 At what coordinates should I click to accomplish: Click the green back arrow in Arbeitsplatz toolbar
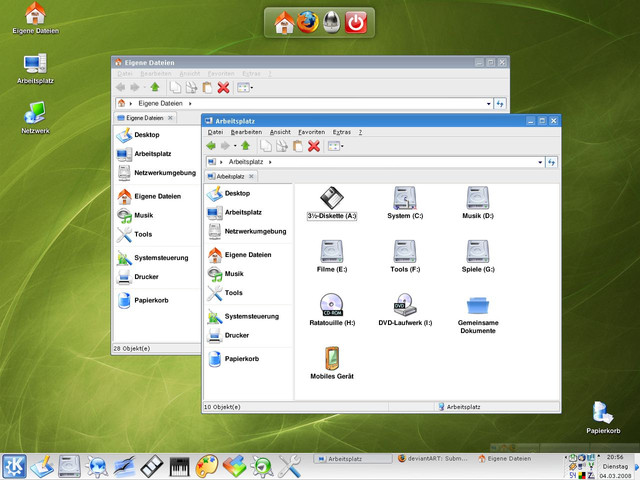tap(211, 146)
